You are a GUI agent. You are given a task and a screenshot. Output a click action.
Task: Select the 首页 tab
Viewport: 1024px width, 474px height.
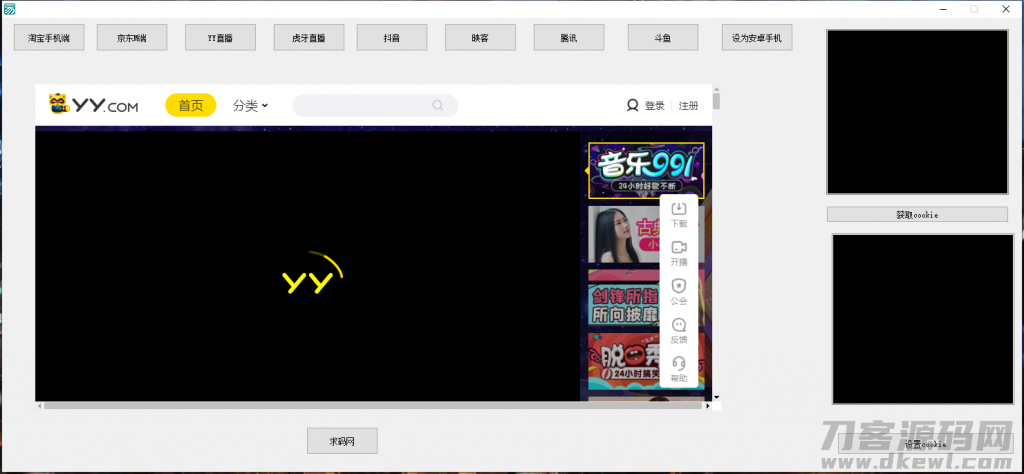coord(191,105)
